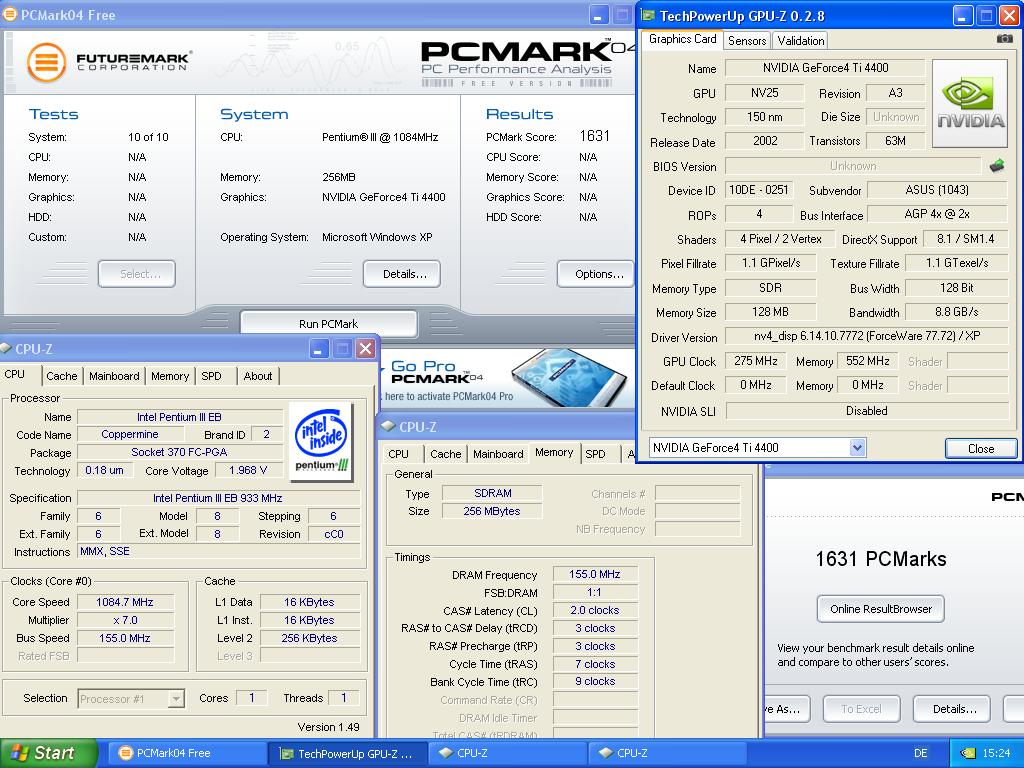Click the Intel Inside Pentium III logo
Image resolution: width=1024 pixels, height=768 pixels.
(321, 441)
